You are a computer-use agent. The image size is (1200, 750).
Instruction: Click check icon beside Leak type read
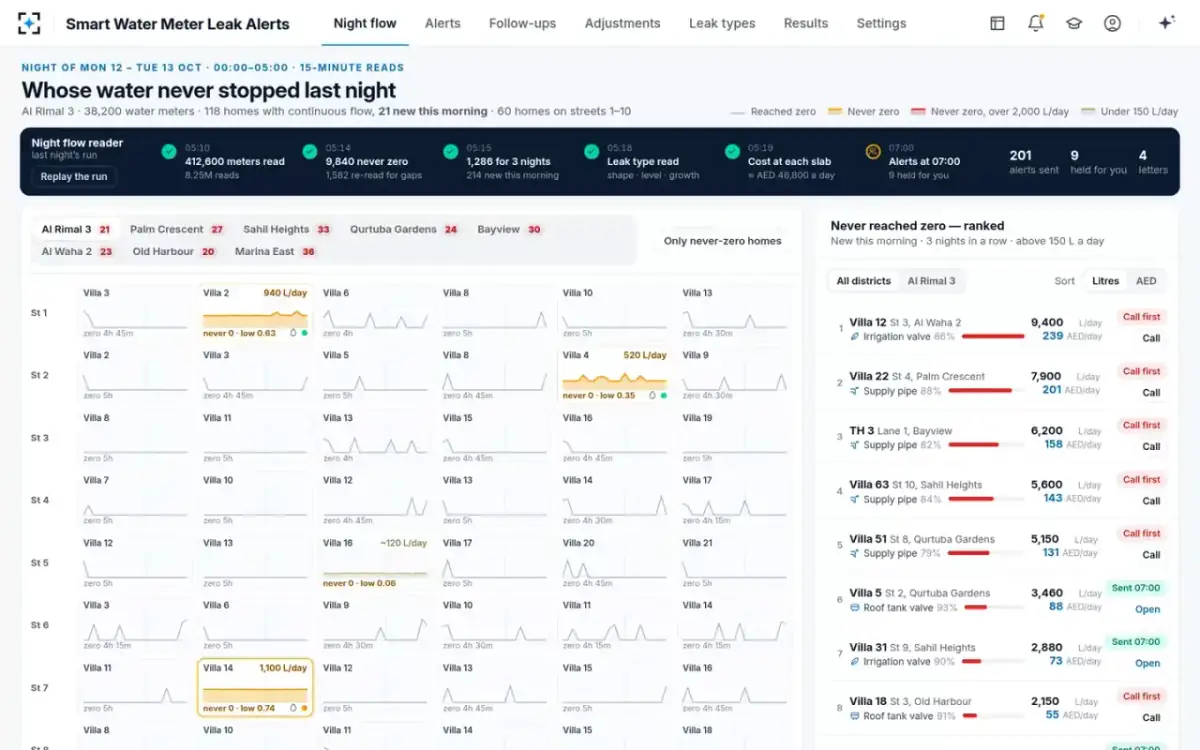(591, 152)
